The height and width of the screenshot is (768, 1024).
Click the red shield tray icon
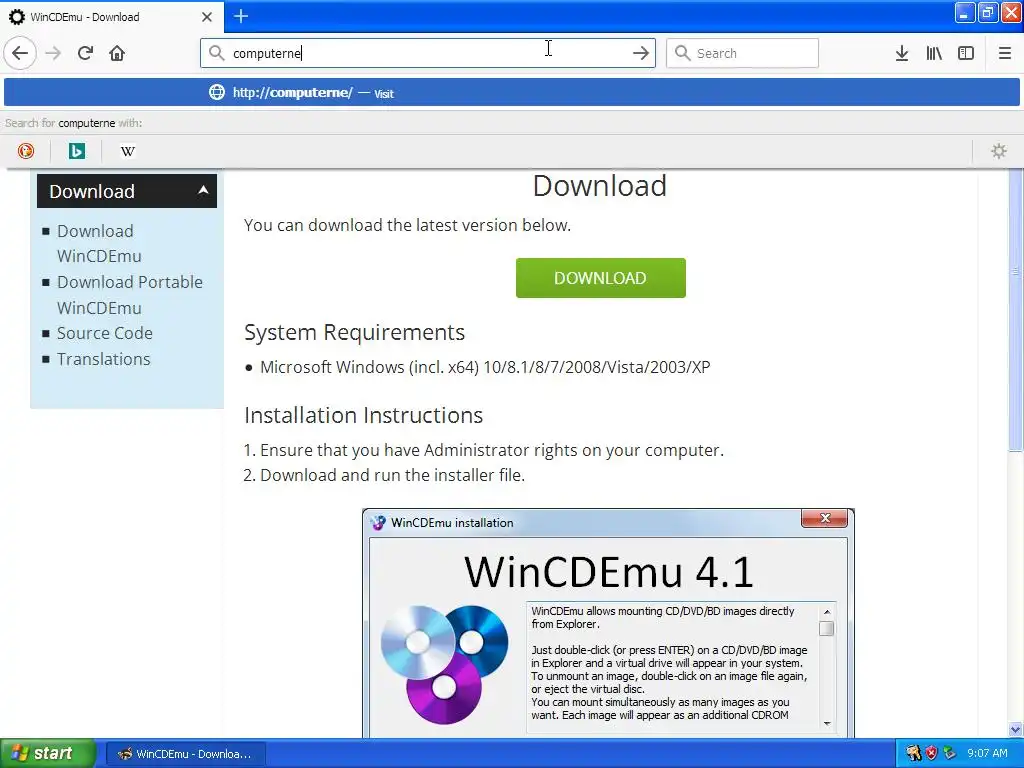[931, 753]
